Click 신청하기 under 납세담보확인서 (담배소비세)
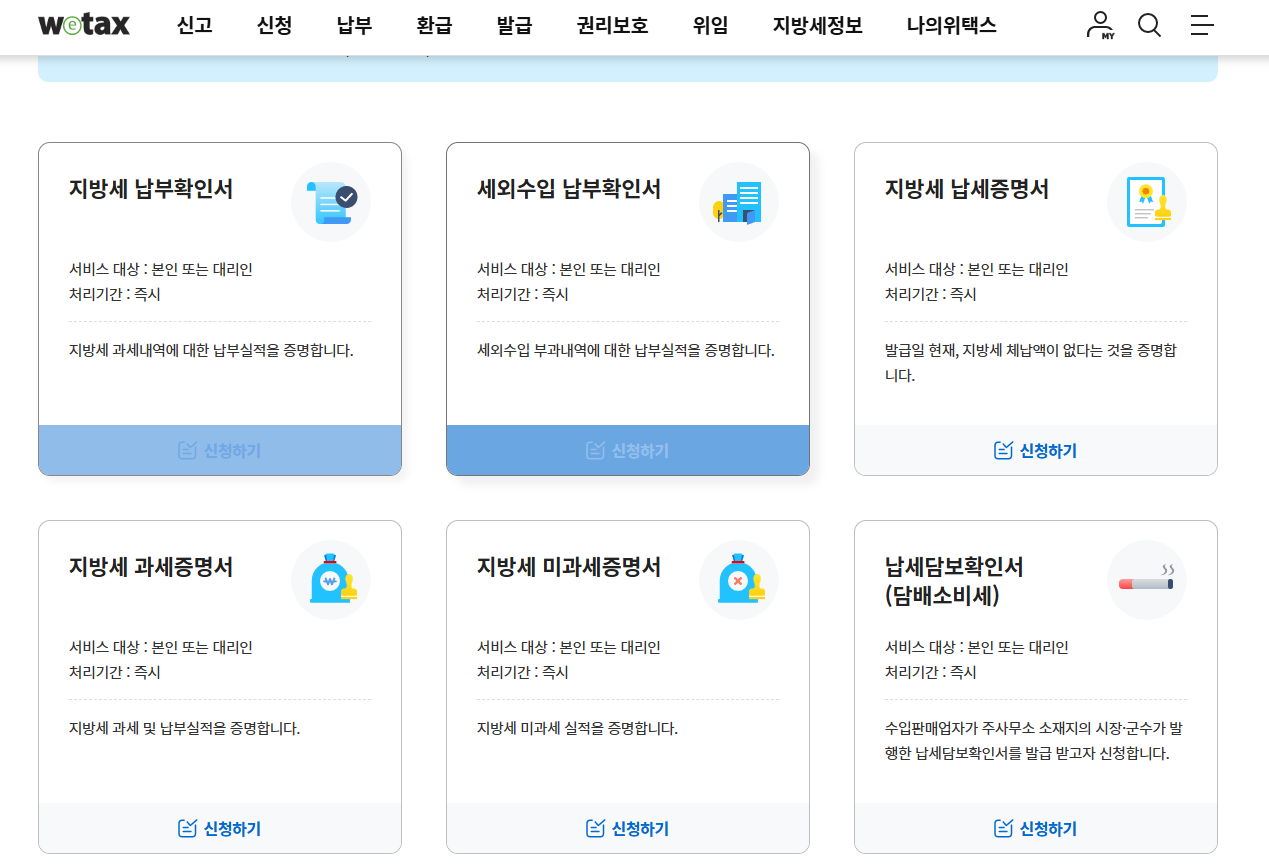 (1036, 828)
